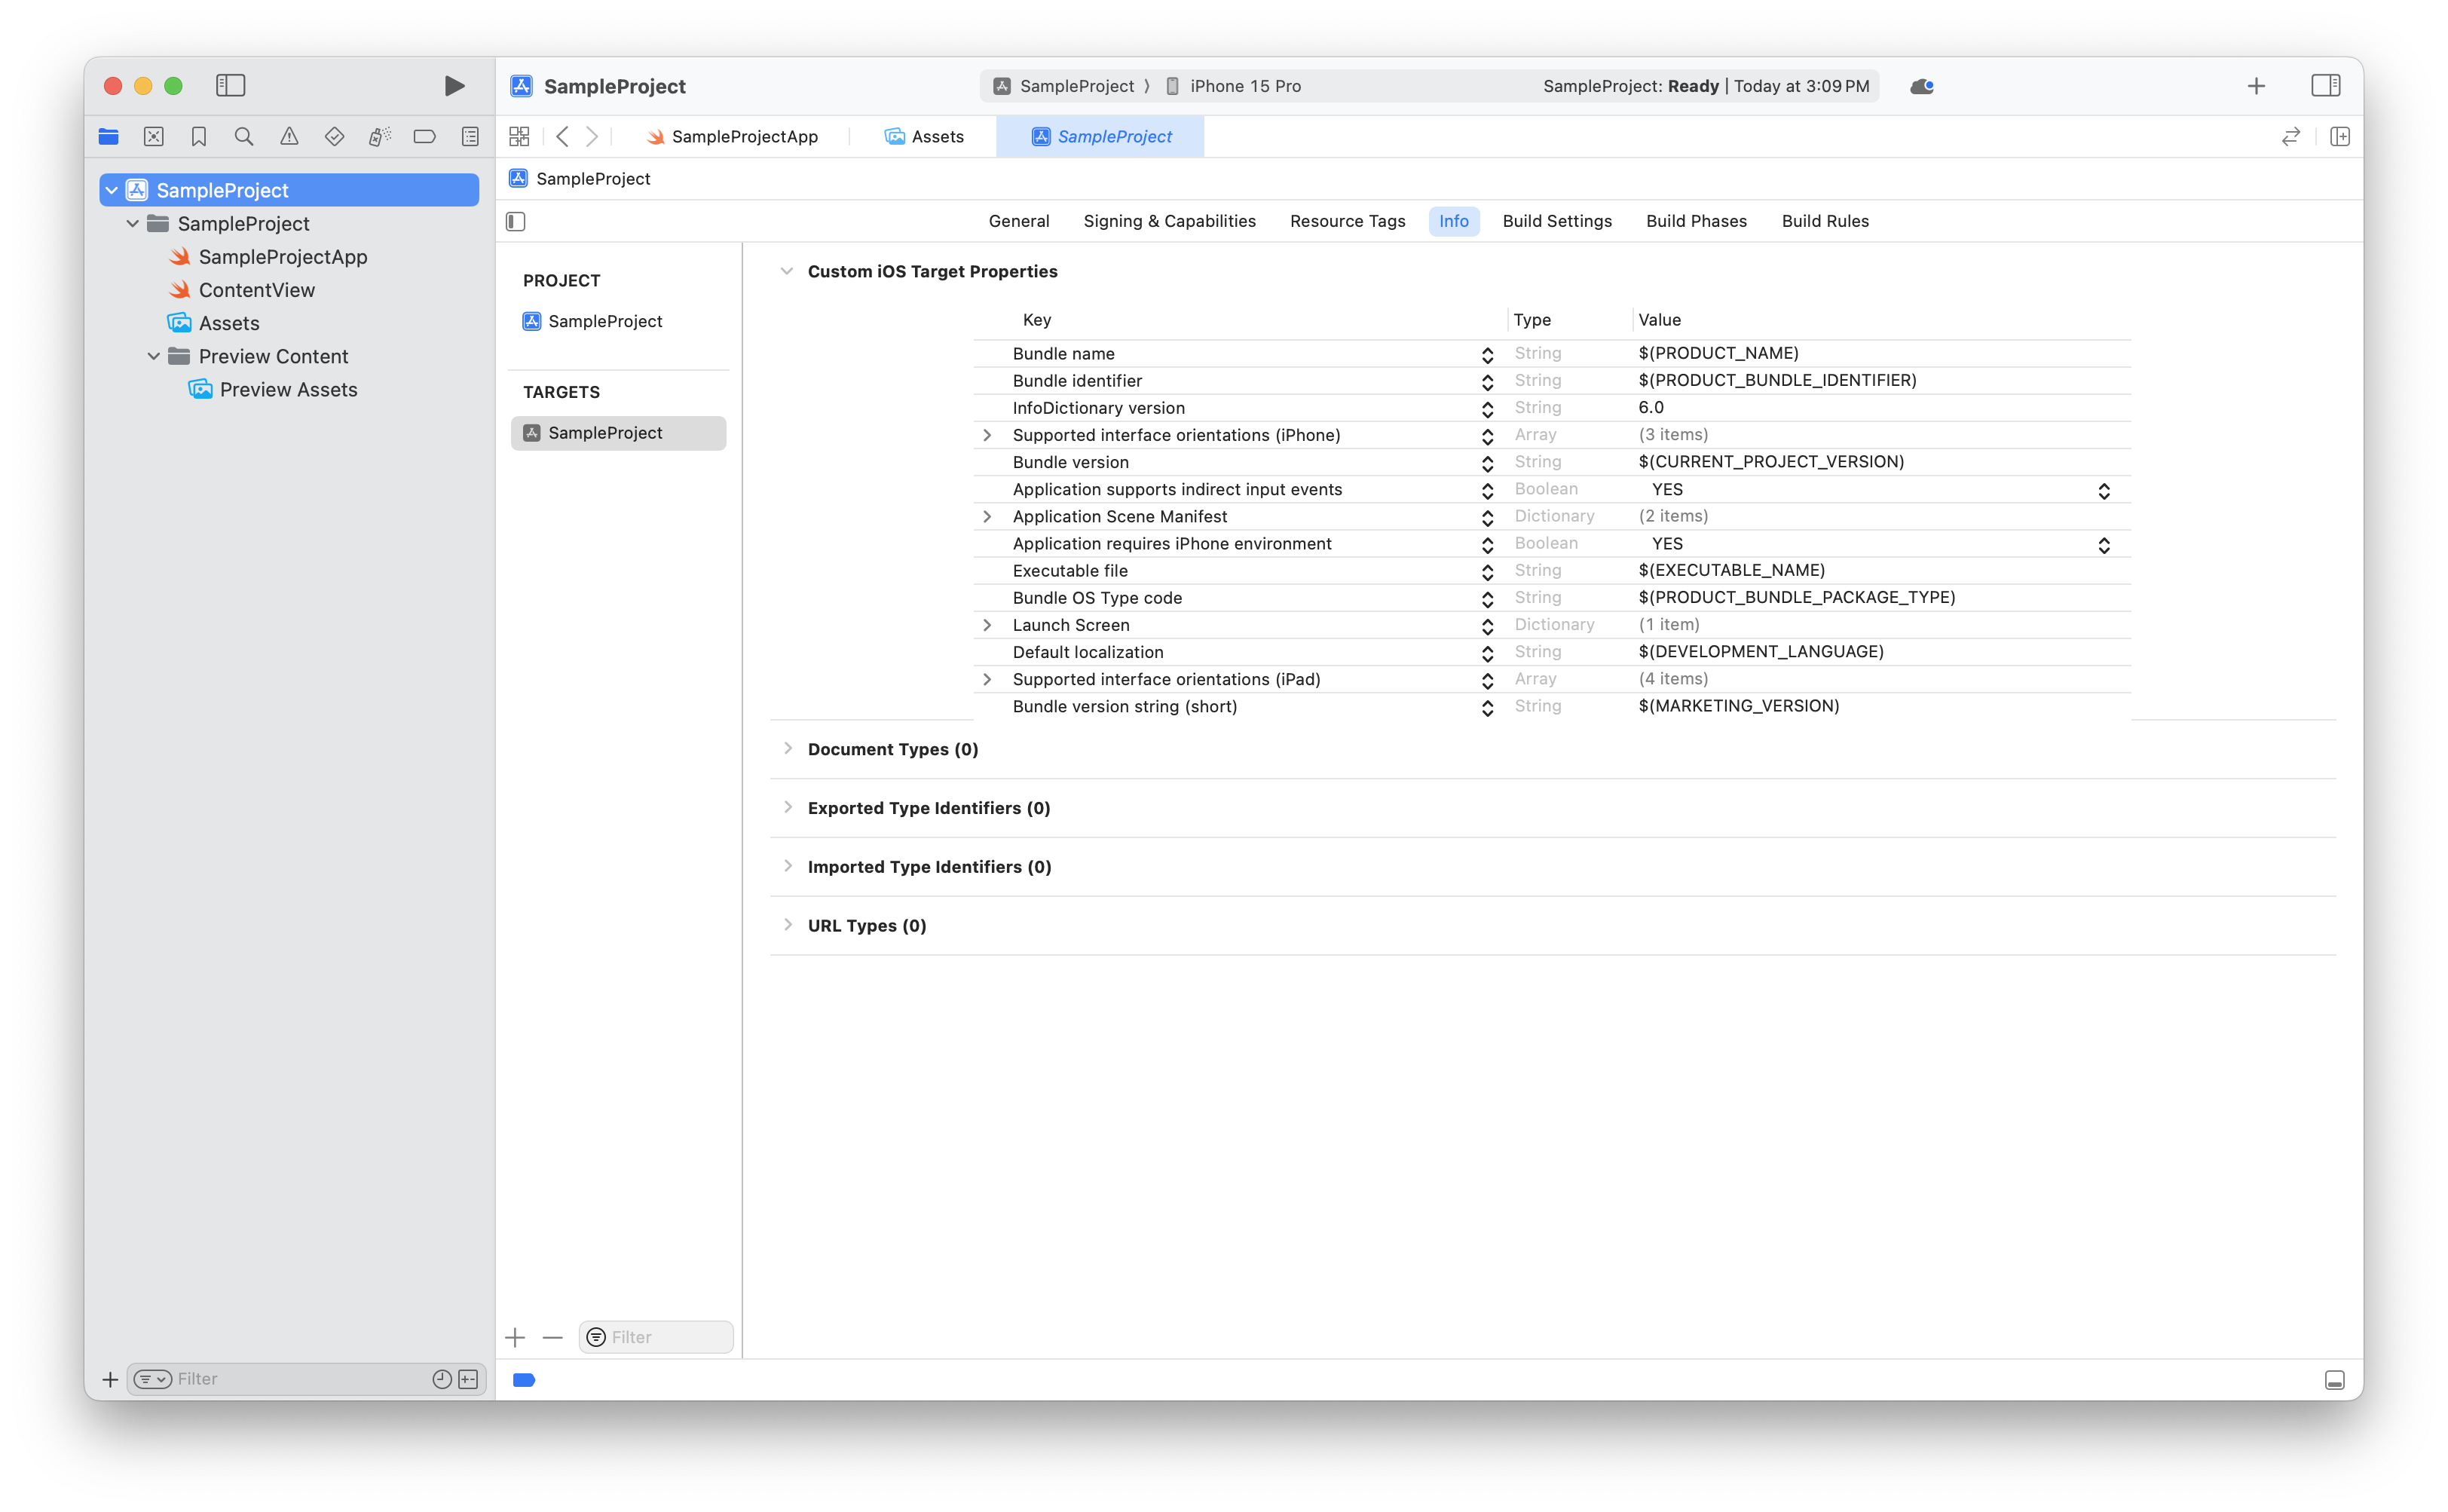Open the Bookmark navigator icon

point(198,137)
